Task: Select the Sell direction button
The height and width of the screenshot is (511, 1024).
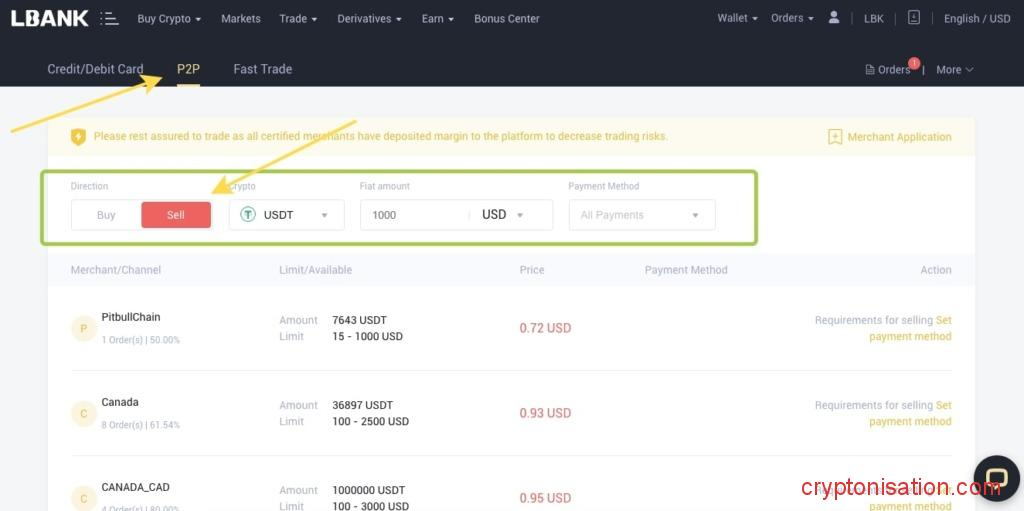Action: tap(176, 215)
